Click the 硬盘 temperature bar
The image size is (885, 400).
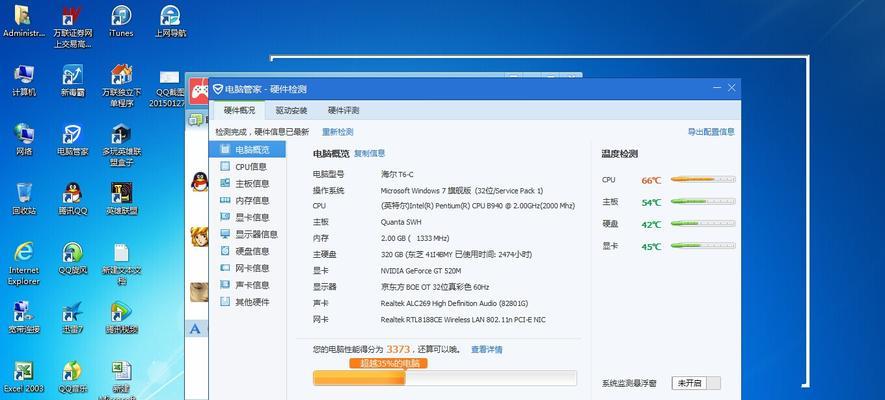point(703,223)
